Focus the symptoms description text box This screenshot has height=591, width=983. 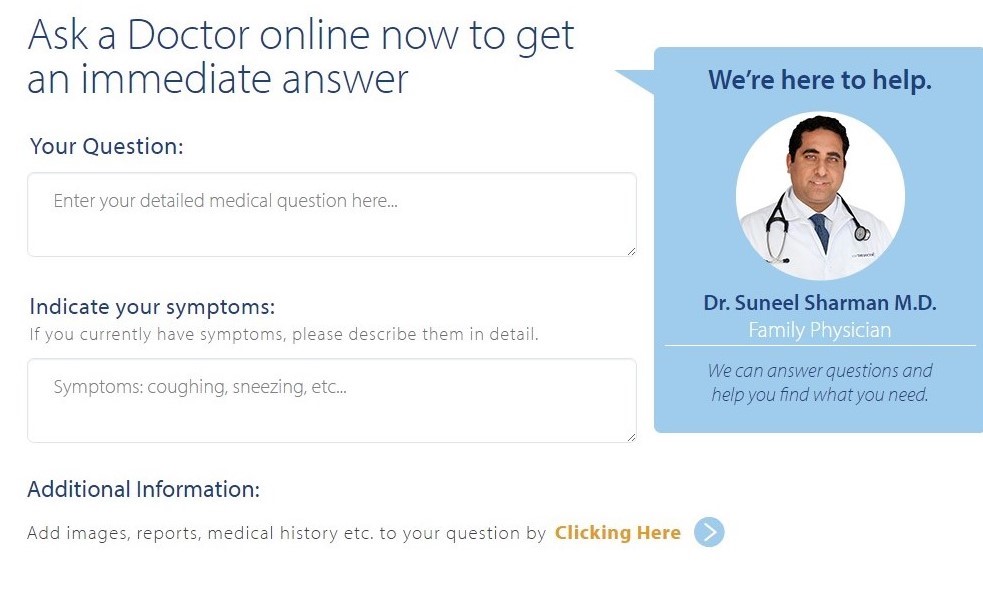[x=331, y=400]
